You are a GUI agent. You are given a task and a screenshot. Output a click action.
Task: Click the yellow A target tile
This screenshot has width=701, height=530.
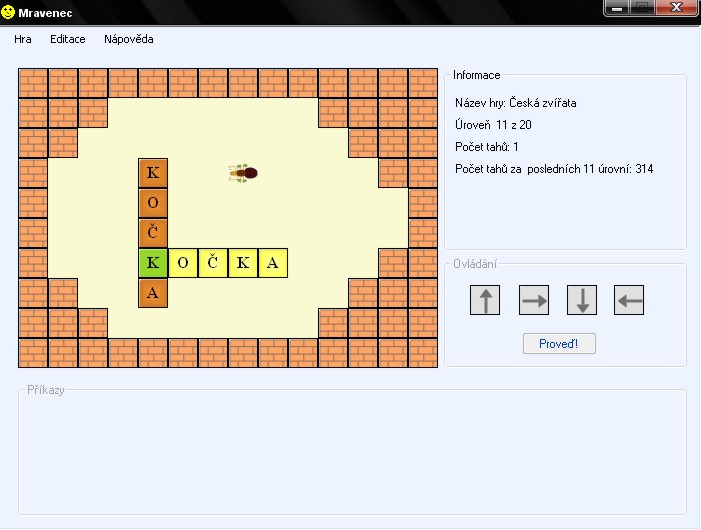pyautogui.click(x=273, y=263)
